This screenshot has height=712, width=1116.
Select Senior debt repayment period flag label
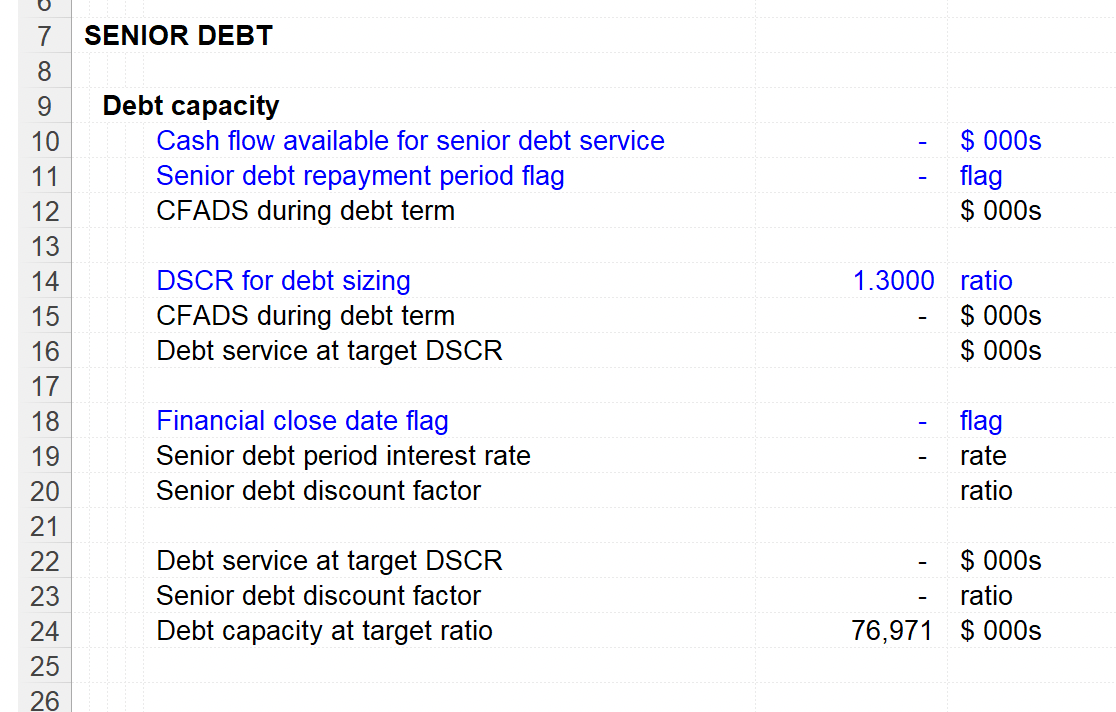point(360,176)
